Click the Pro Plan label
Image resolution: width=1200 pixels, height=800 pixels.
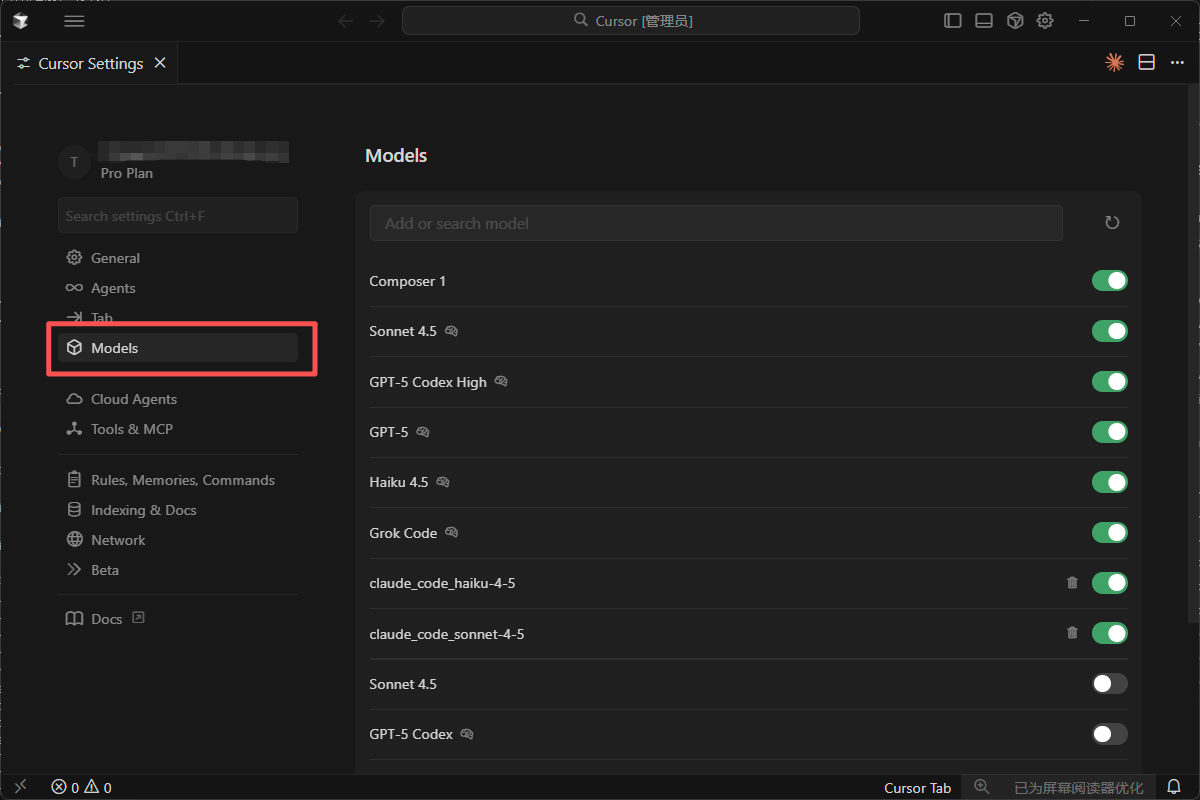pyautogui.click(x=127, y=173)
